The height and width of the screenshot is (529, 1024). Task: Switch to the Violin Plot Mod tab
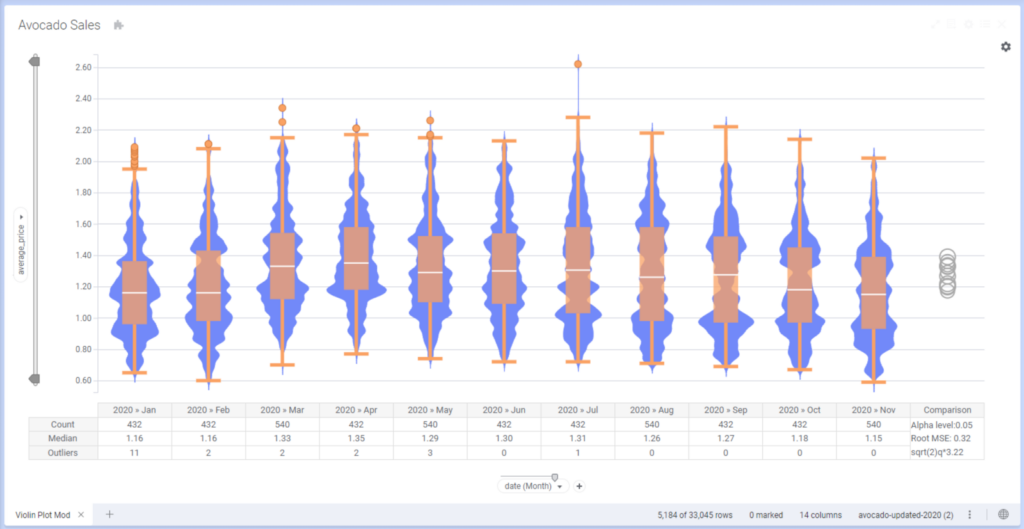[41, 514]
